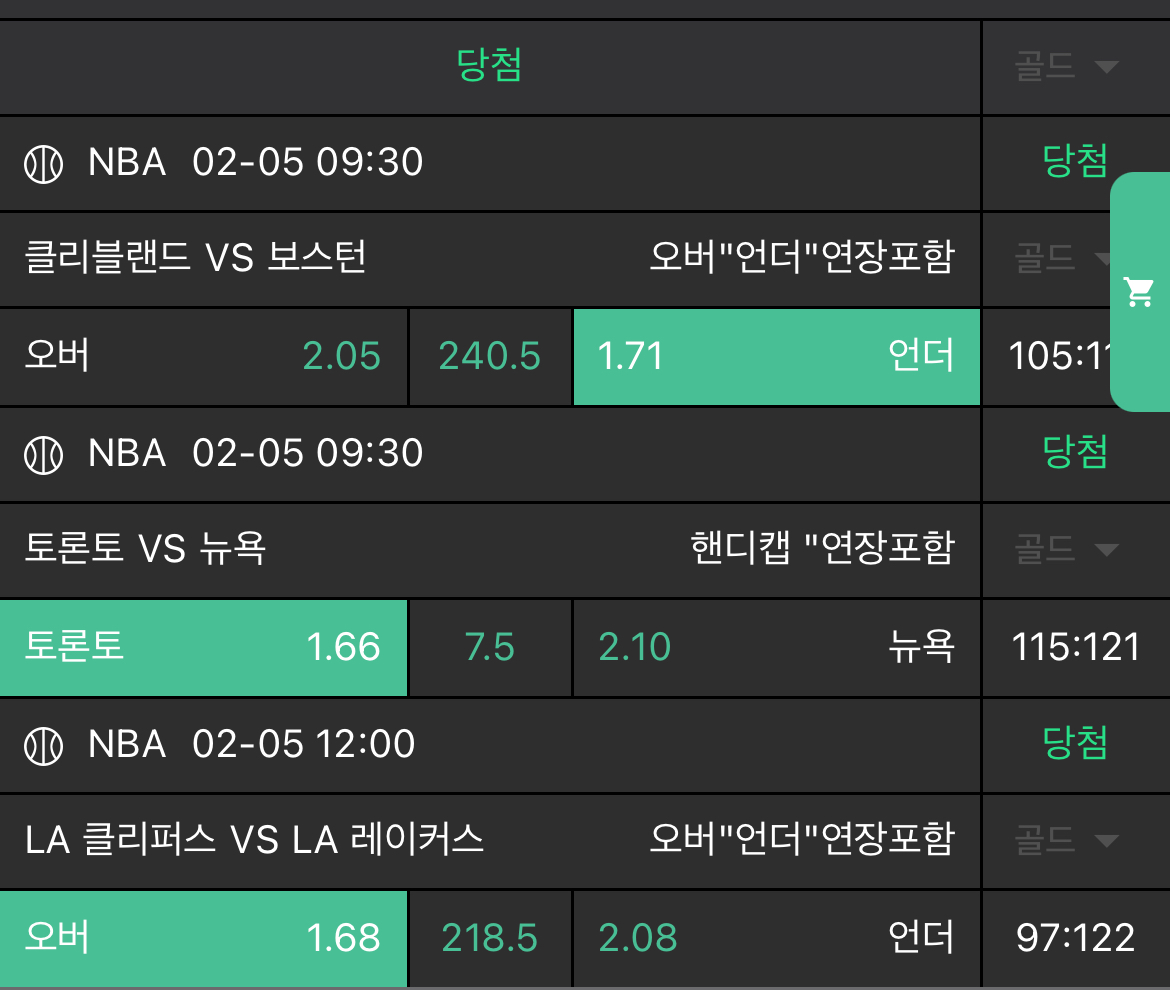Select 오버 1.68 for Clippers vs Lakers

(x=203, y=938)
